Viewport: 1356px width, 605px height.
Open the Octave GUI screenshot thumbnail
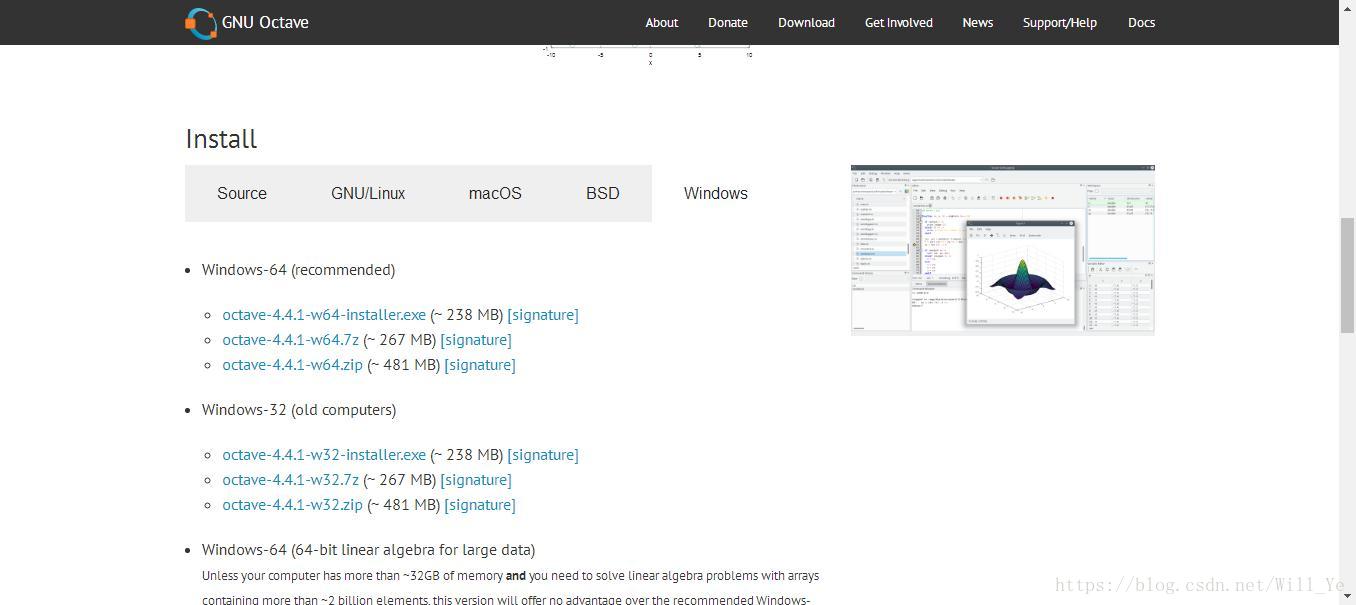(1003, 250)
